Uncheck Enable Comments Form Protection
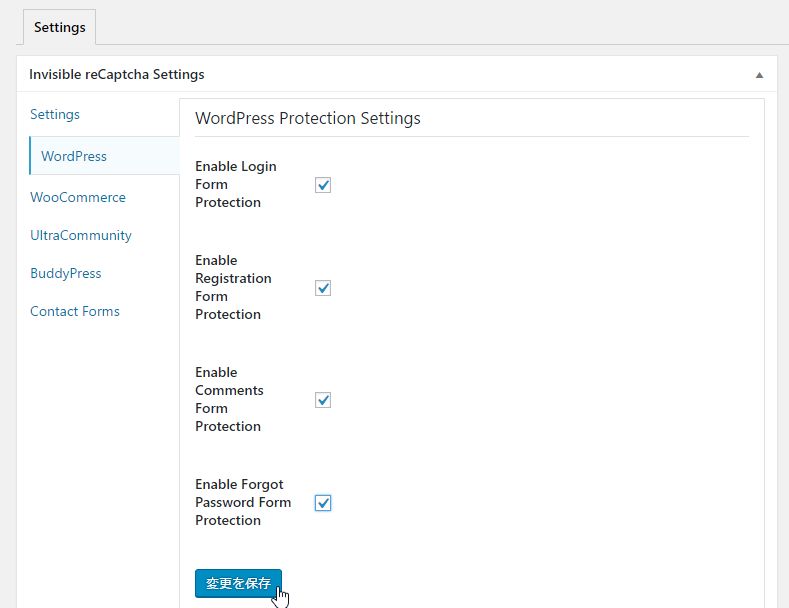Screen dimensions: 789x608 (323, 400)
